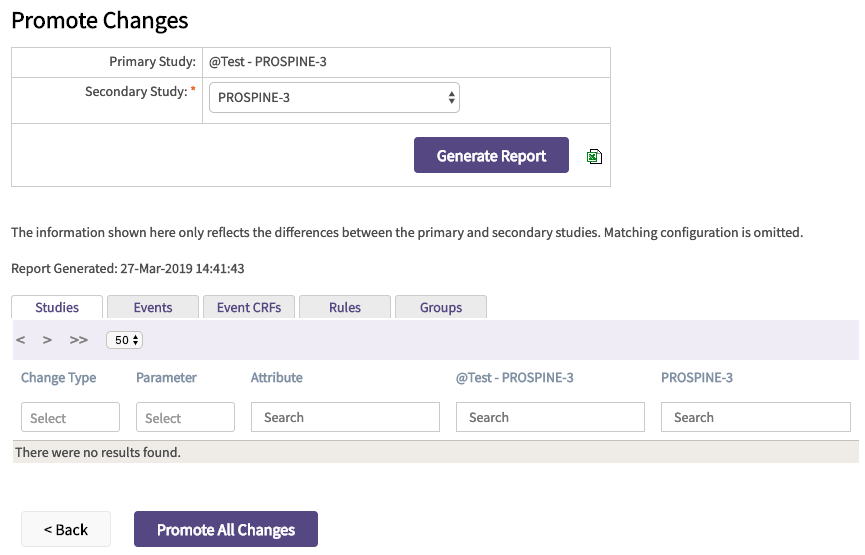Switch to the Events tab
The height and width of the screenshot is (555, 865).
coord(153,307)
